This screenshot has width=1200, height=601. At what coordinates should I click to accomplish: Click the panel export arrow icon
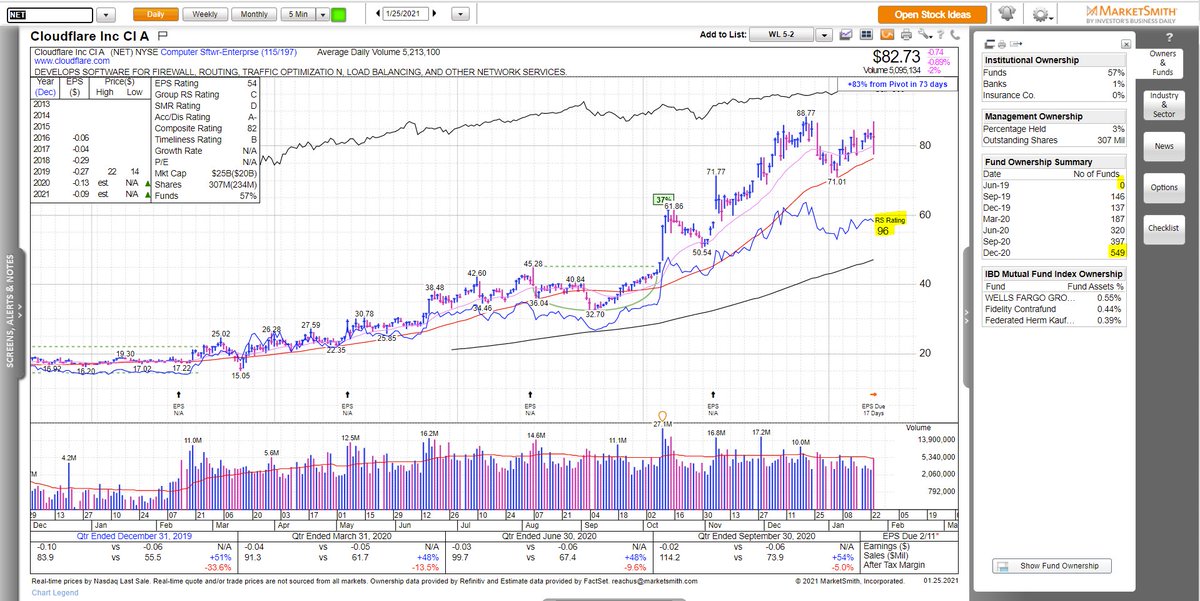[1017, 44]
